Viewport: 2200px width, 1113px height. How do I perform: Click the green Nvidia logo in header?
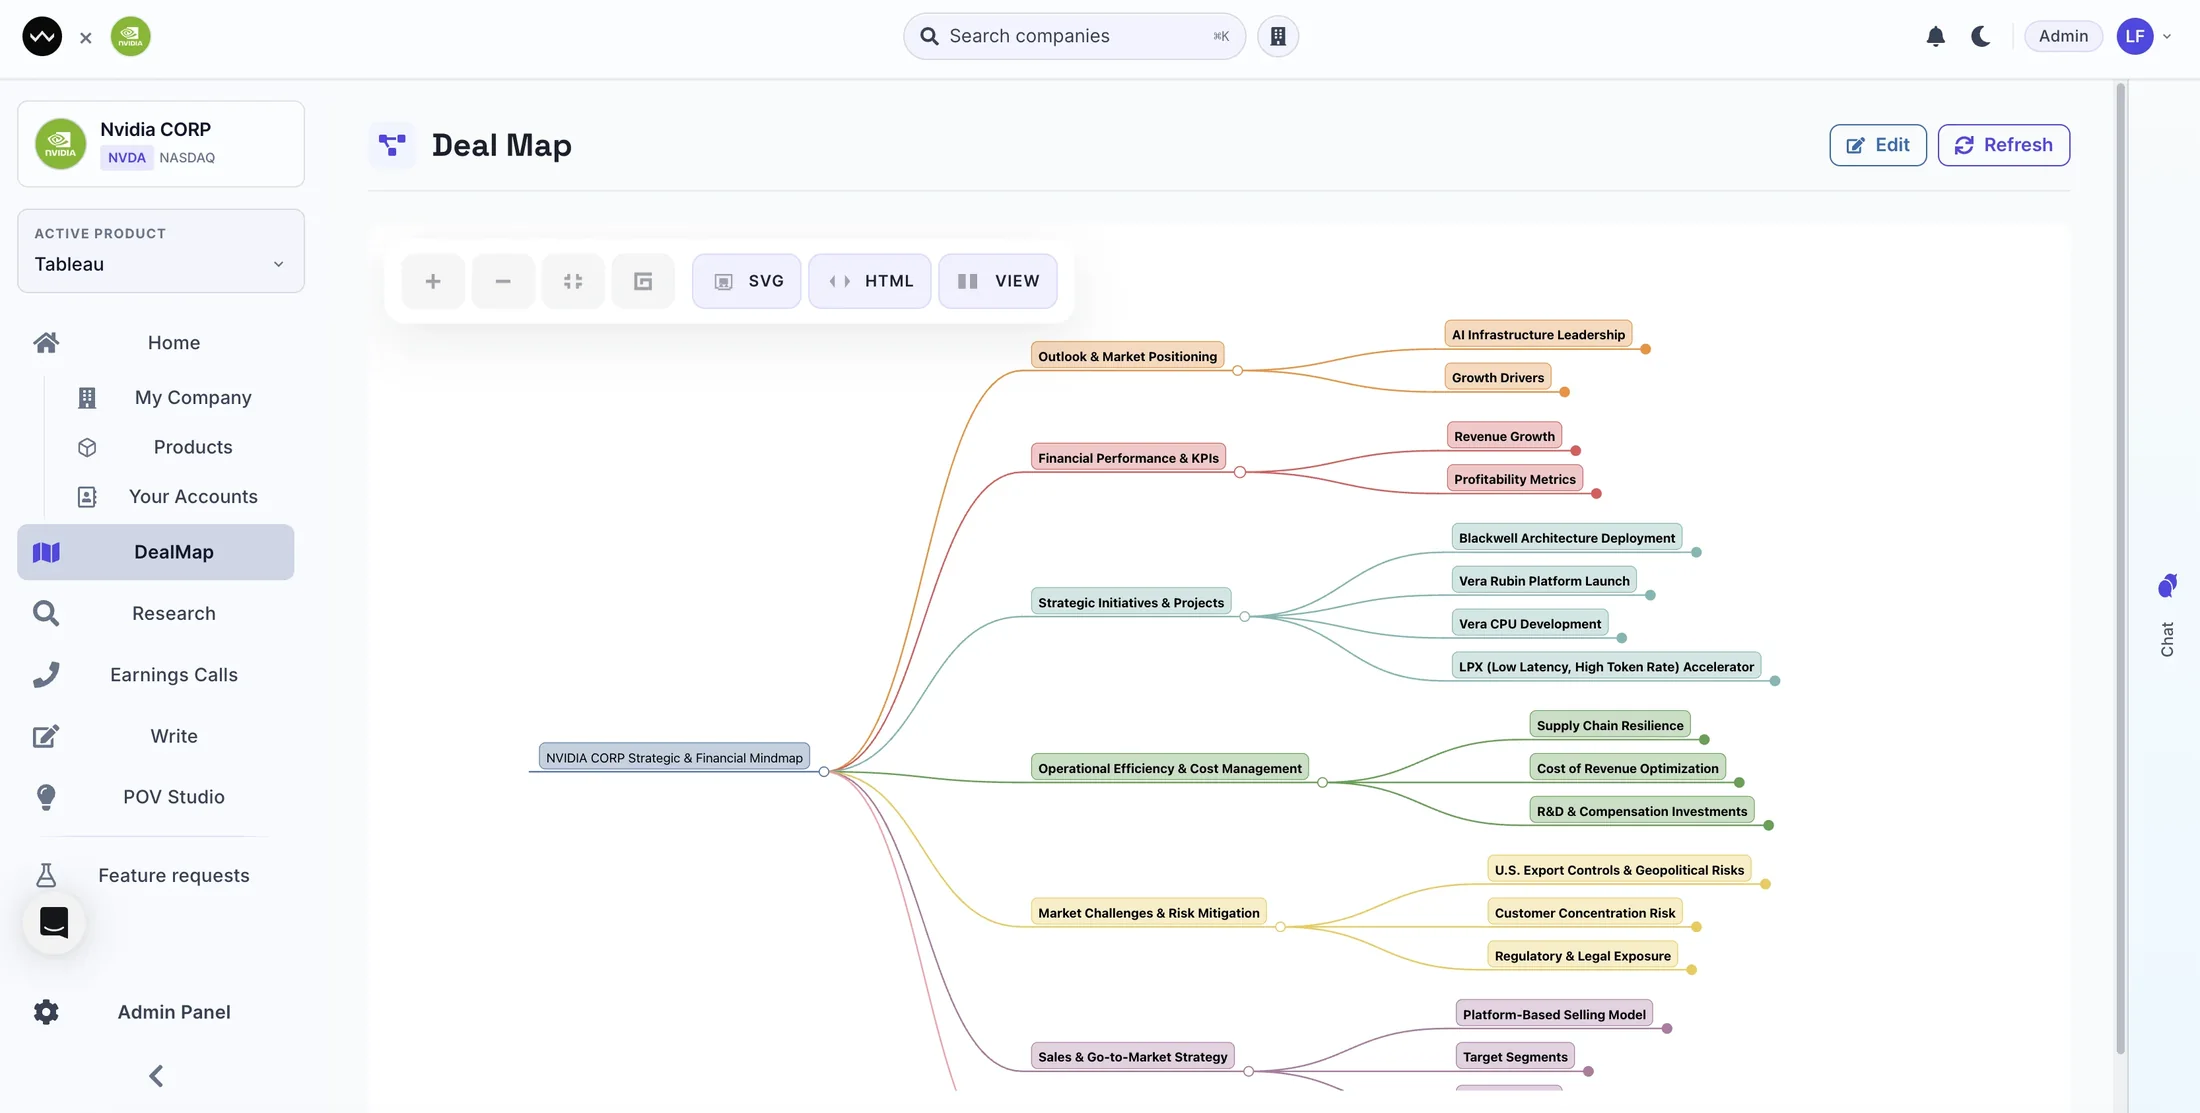(130, 37)
